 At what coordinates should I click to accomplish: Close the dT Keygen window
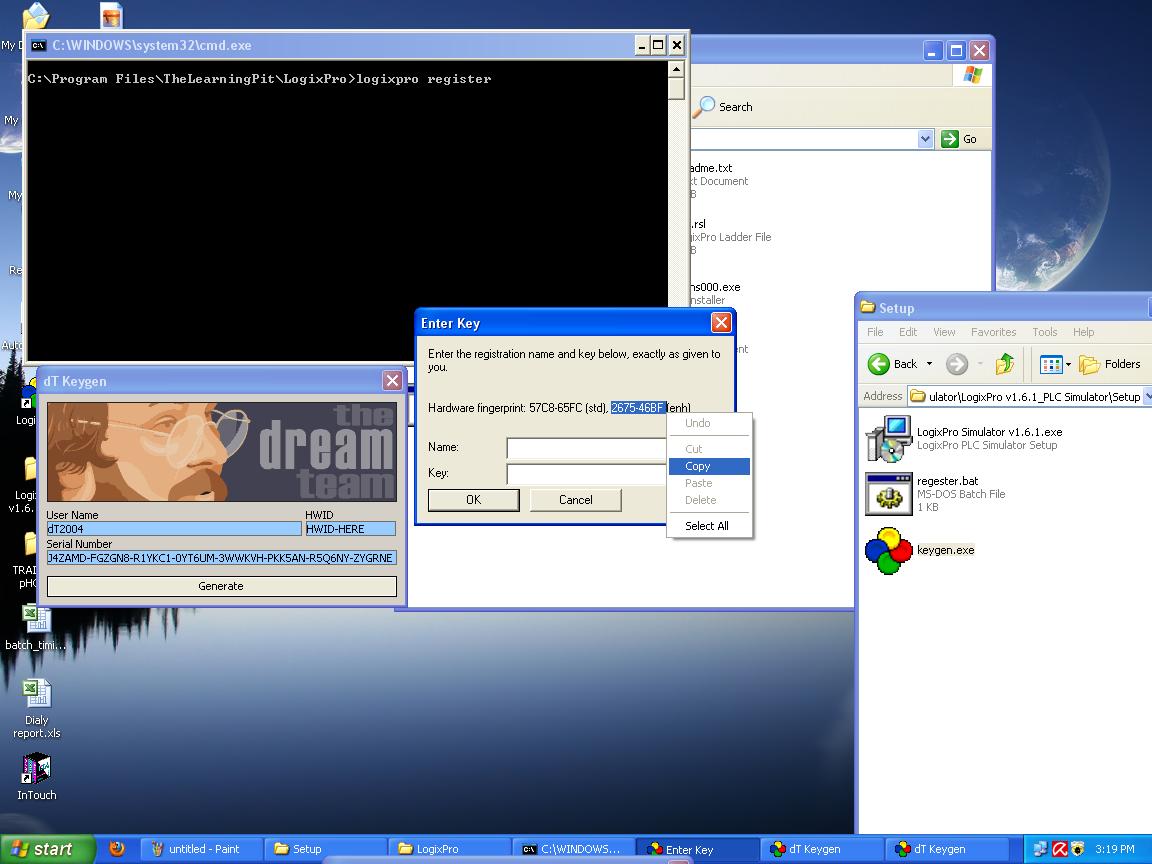(x=392, y=381)
